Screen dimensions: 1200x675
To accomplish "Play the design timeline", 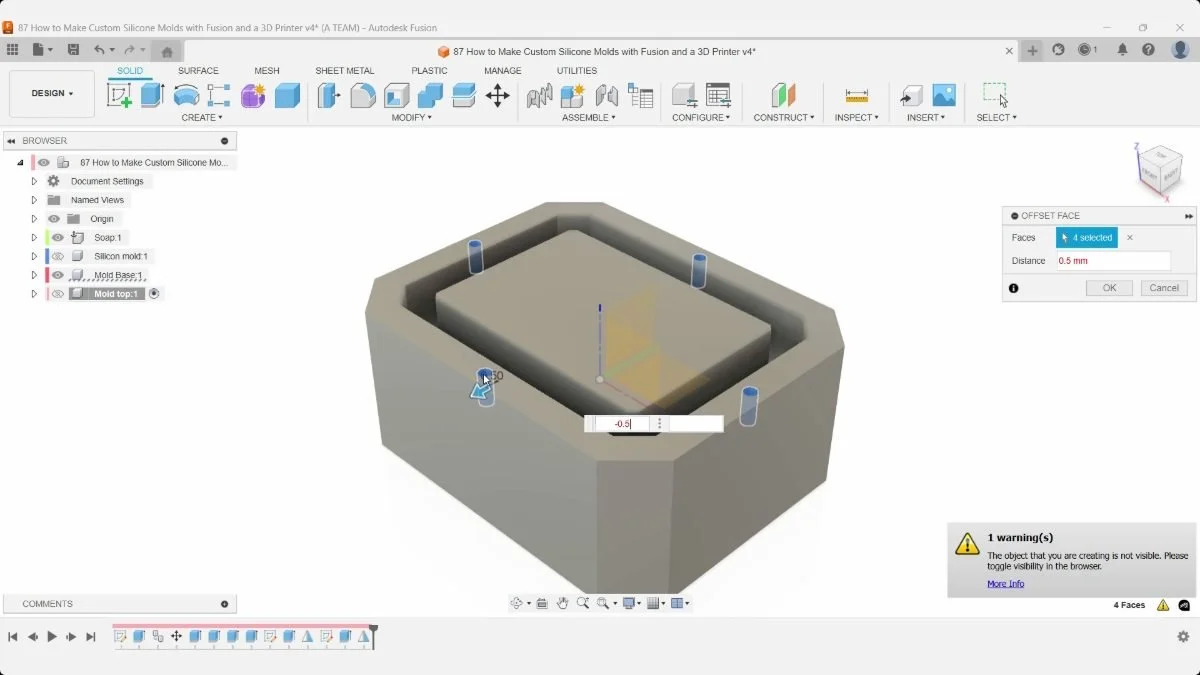I will click(52, 637).
